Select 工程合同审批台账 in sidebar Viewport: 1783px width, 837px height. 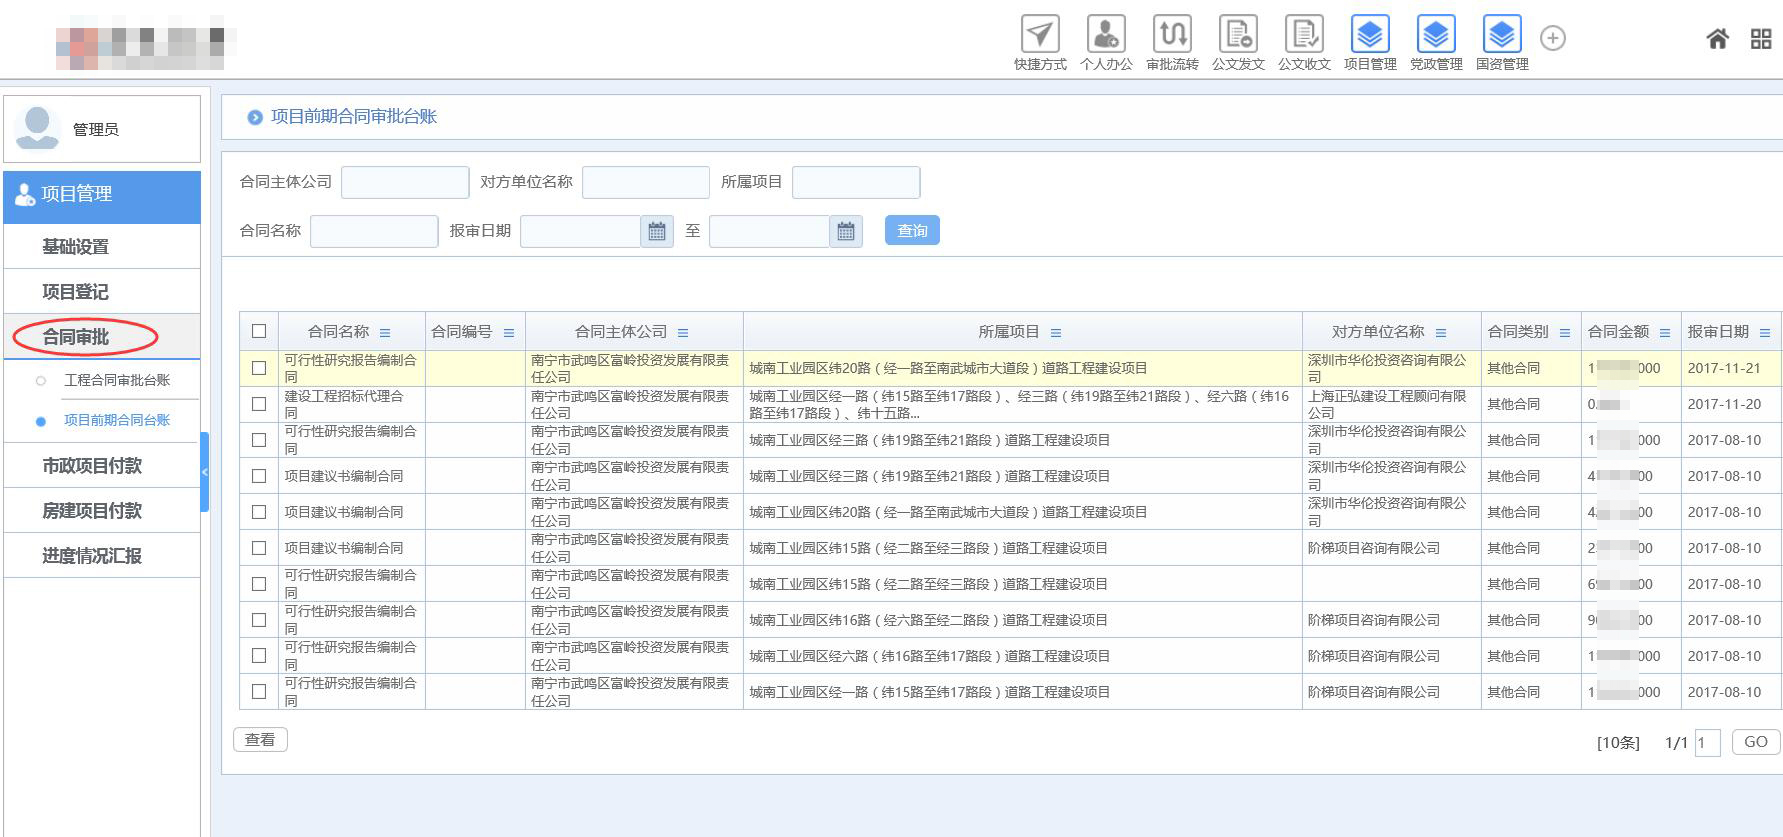[117, 380]
